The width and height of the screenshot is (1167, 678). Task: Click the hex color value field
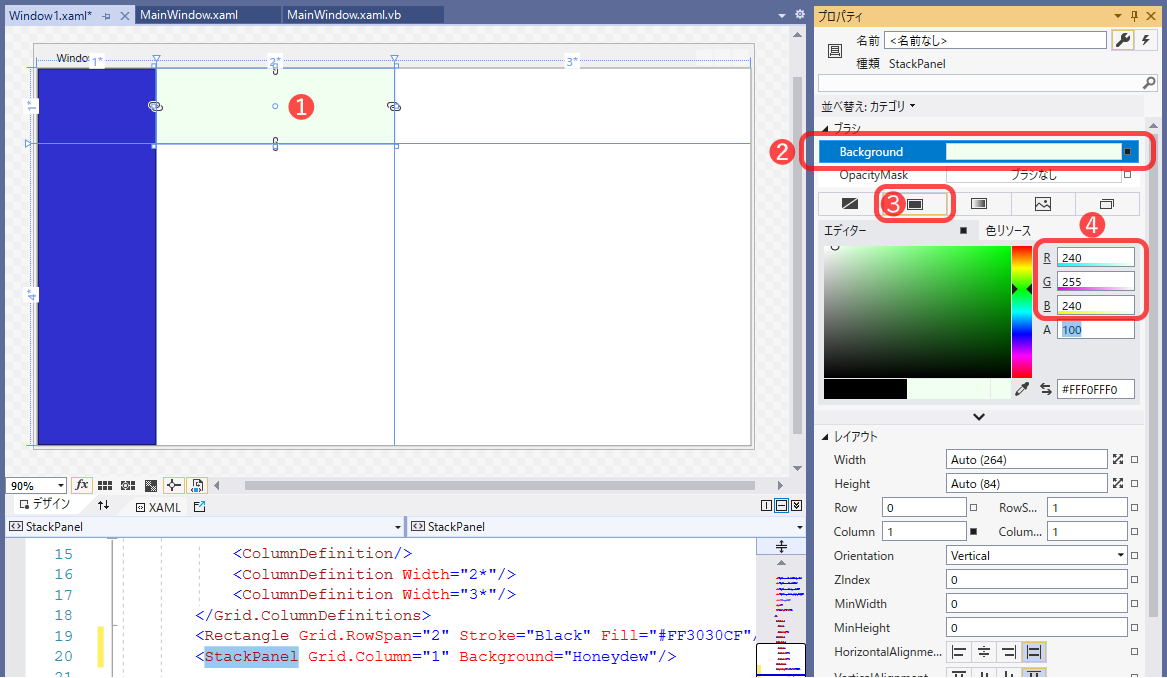pyautogui.click(x=1096, y=389)
